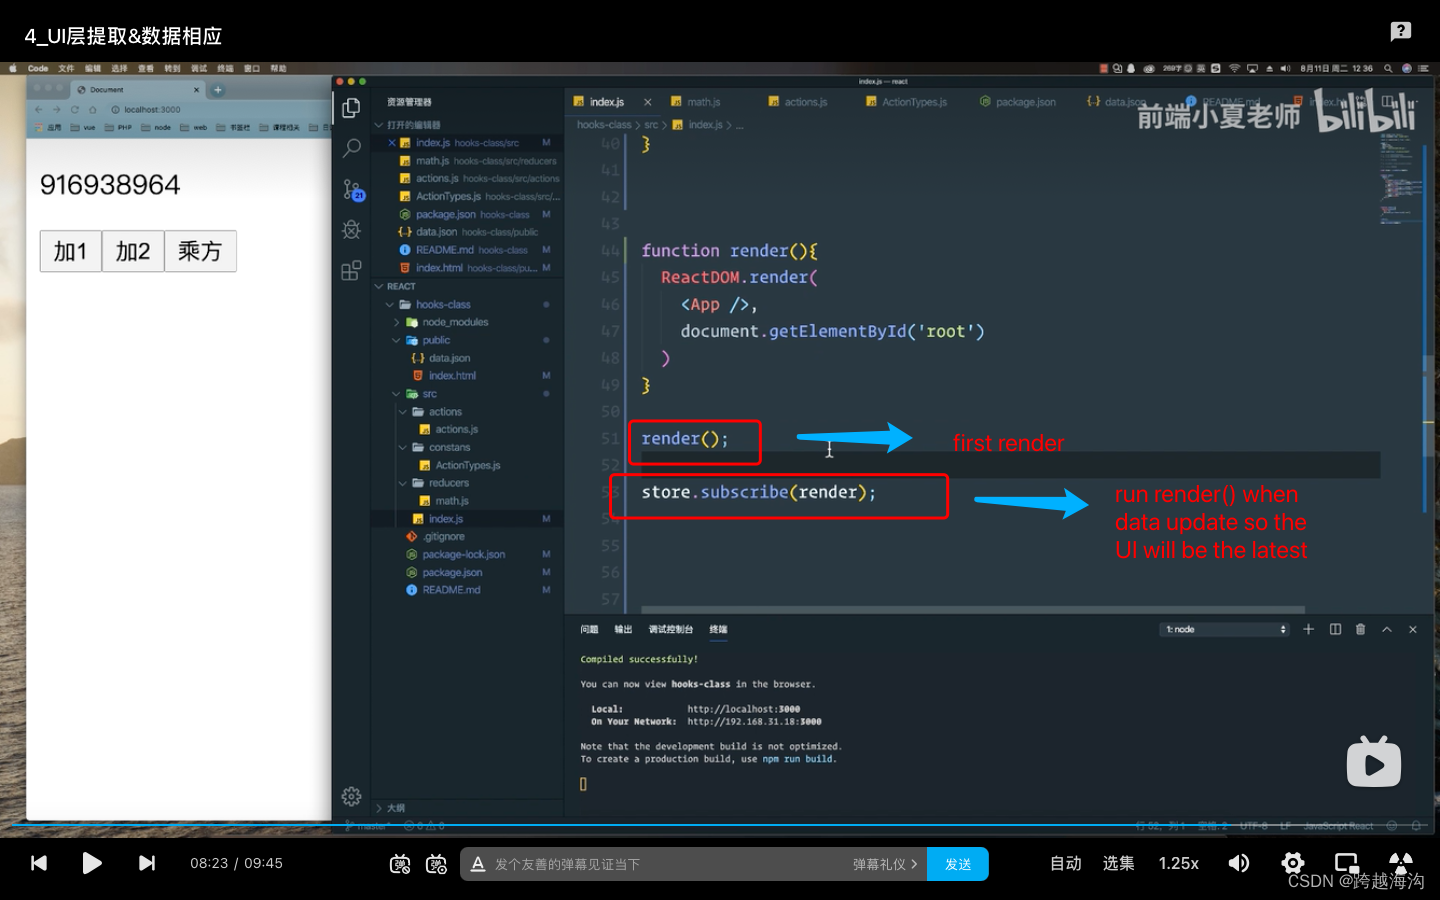The height and width of the screenshot is (900, 1440).
Task: Click the bilibili play overlay icon
Action: tap(1374, 762)
